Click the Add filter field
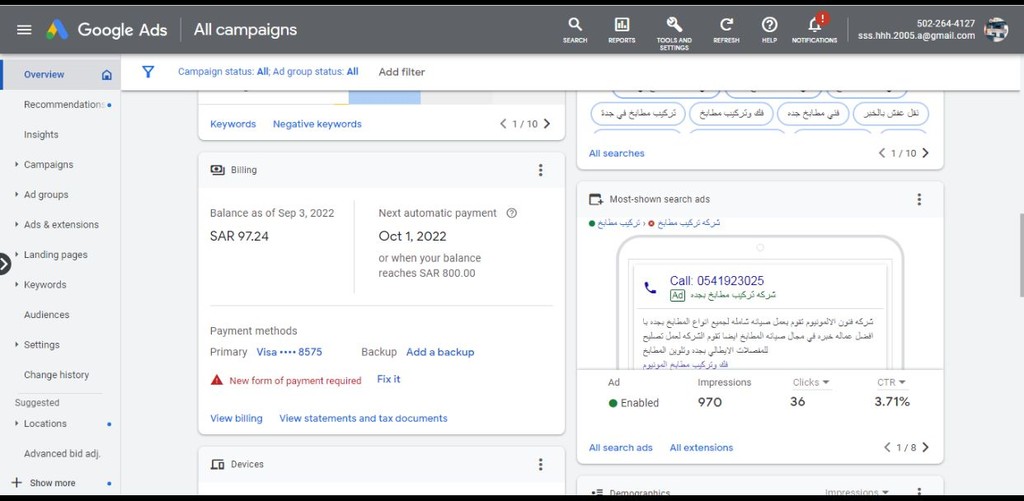 click(402, 72)
